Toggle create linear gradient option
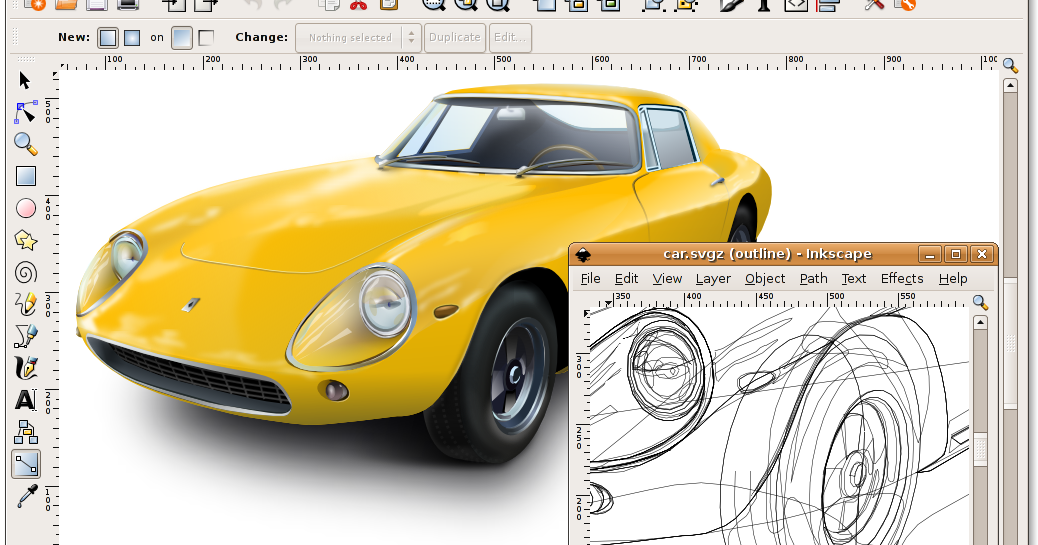The image size is (1038, 545). (108, 38)
